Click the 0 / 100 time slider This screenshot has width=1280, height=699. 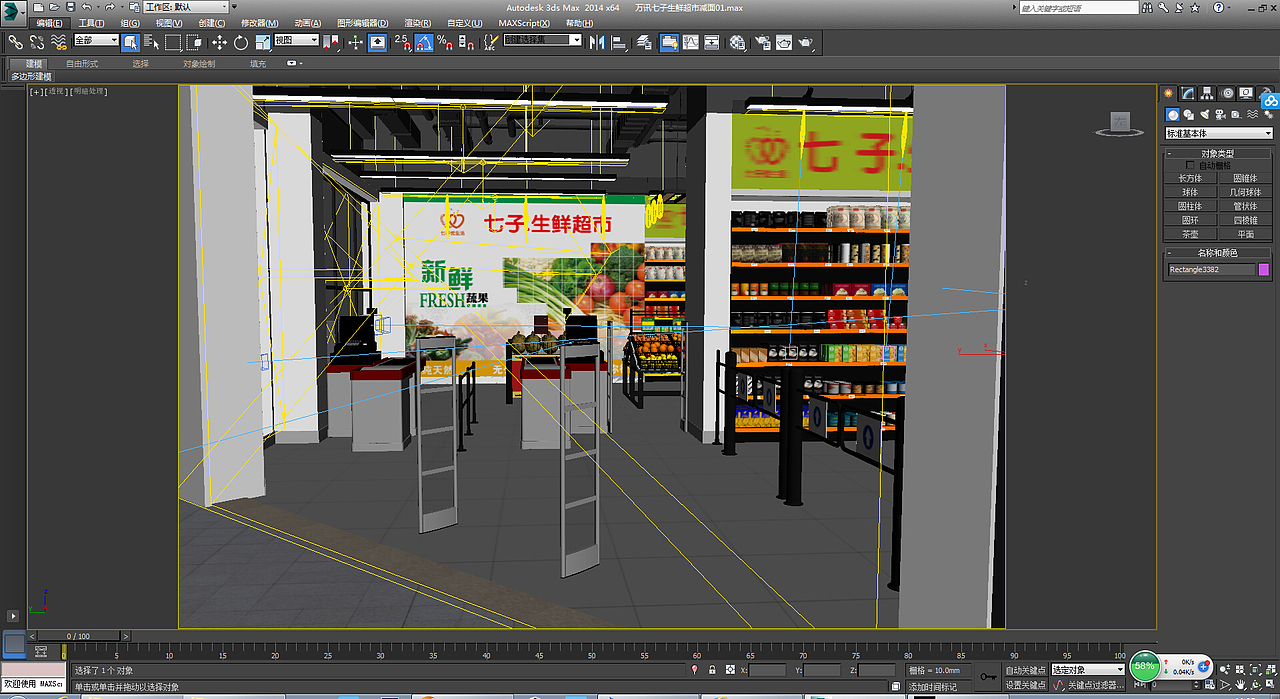pyautogui.click(x=78, y=636)
